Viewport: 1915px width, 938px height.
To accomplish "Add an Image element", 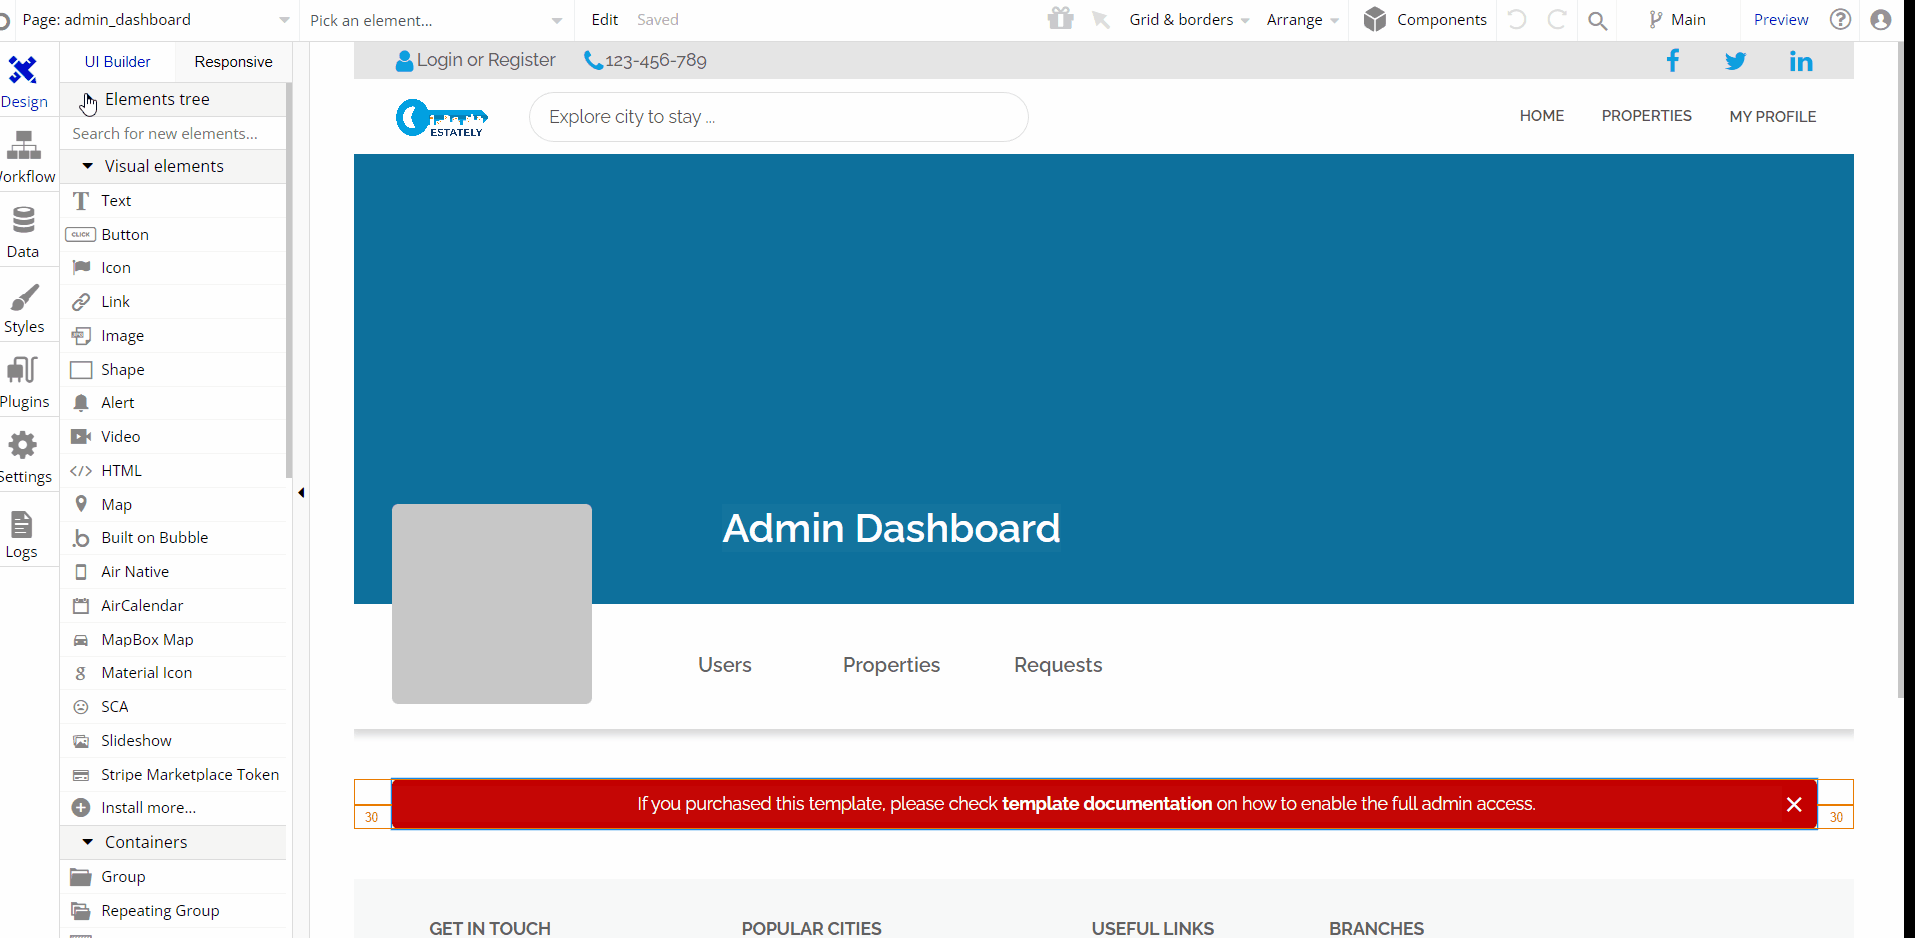I will click(x=174, y=335).
